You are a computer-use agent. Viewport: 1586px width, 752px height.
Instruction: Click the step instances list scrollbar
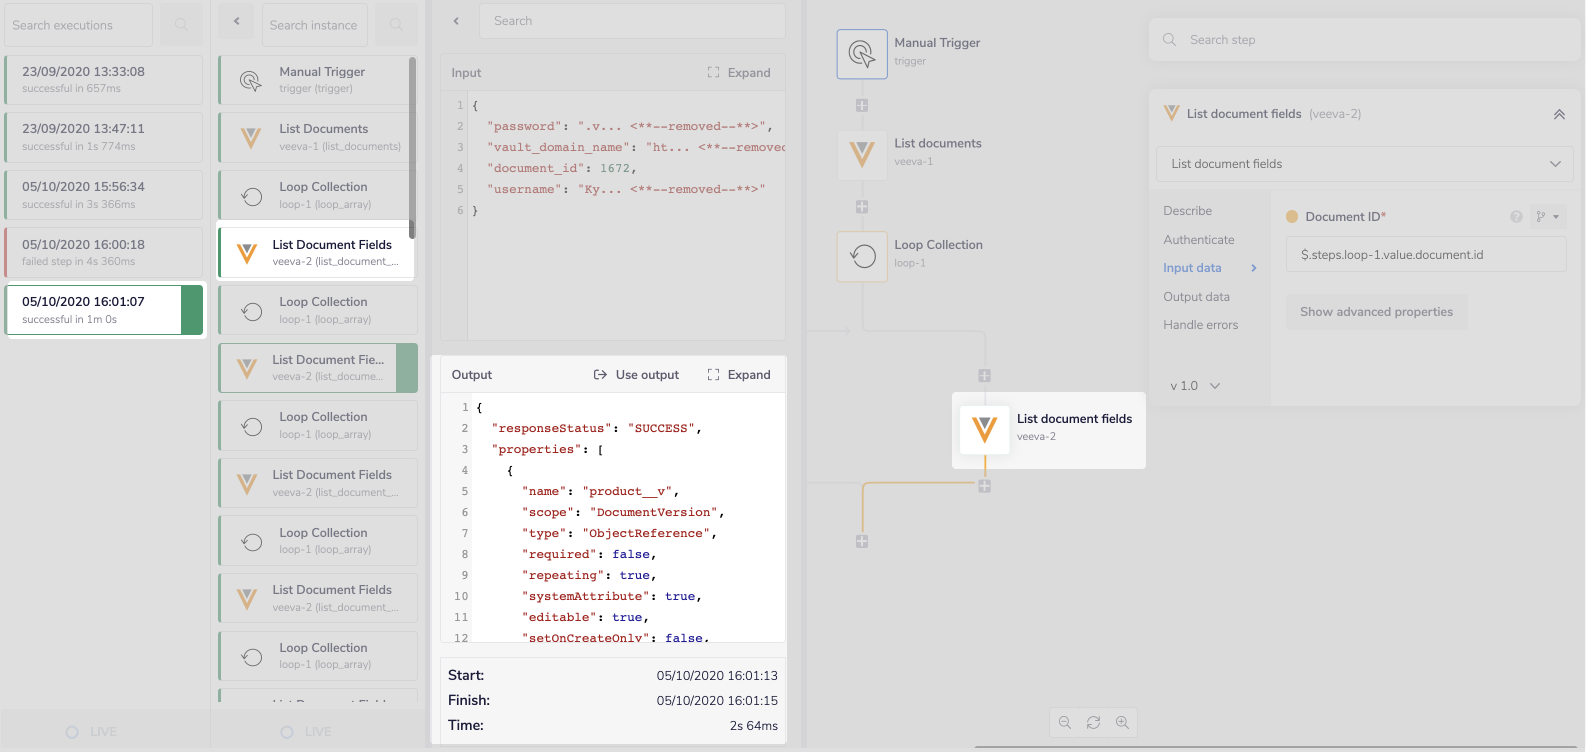(412, 150)
